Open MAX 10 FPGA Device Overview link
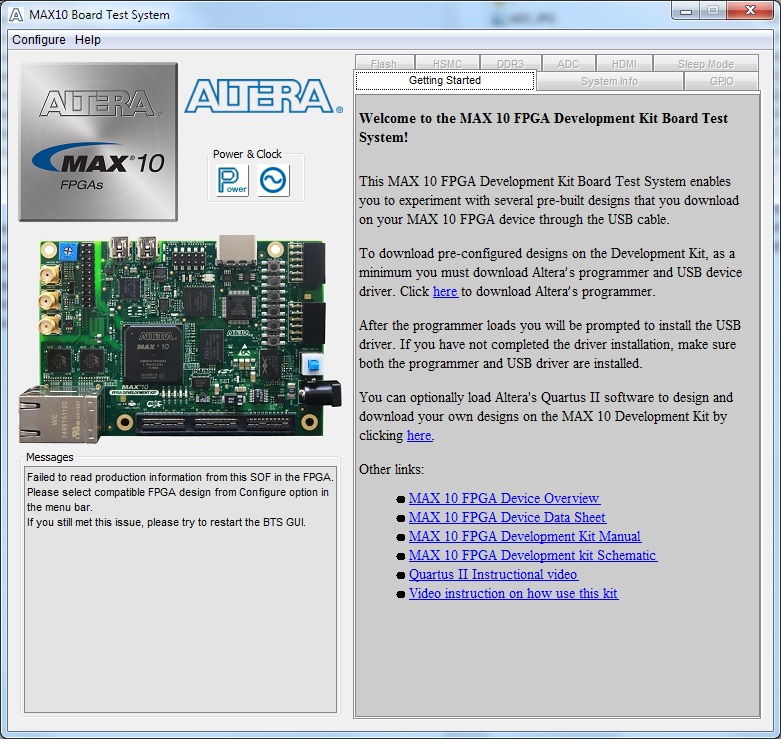 click(505, 498)
